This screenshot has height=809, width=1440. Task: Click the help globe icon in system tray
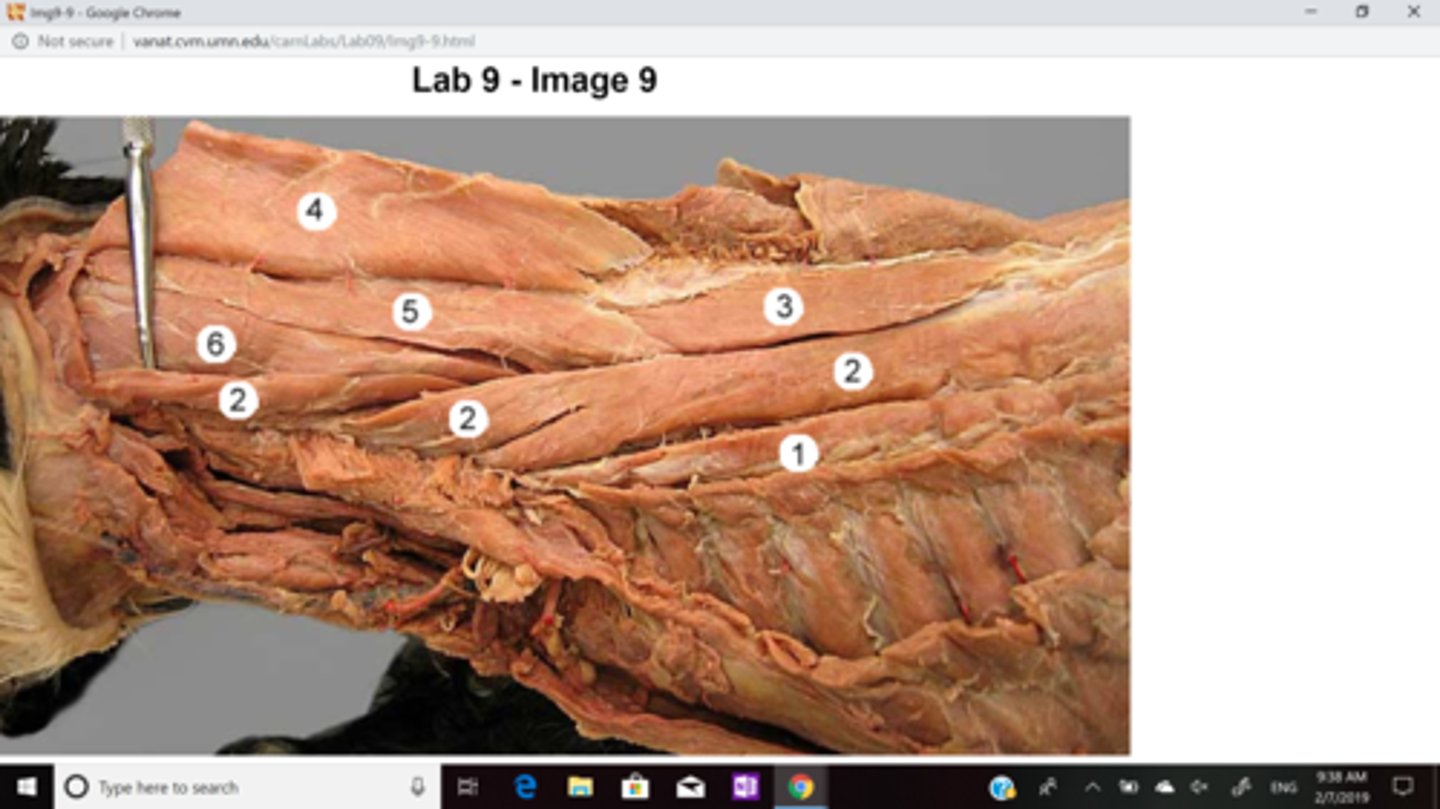tap(1002, 788)
